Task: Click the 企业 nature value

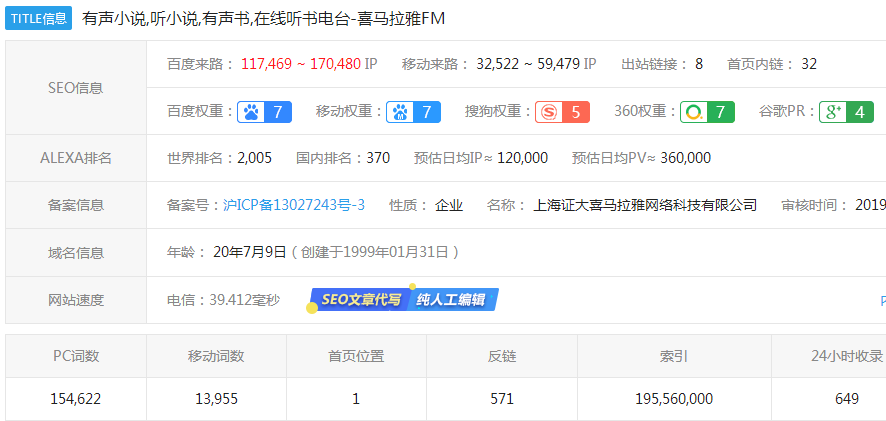Action: [449, 205]
